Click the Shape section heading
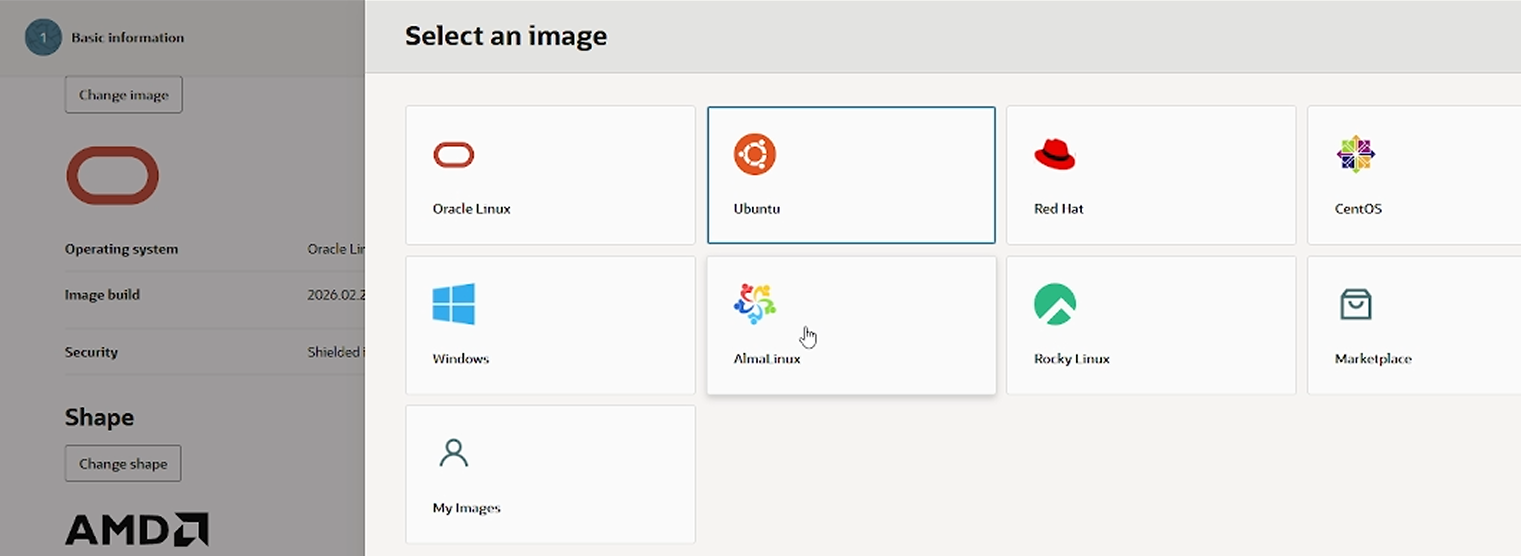This screenshot has width=1521, height=556. click(x=99, y=417)
